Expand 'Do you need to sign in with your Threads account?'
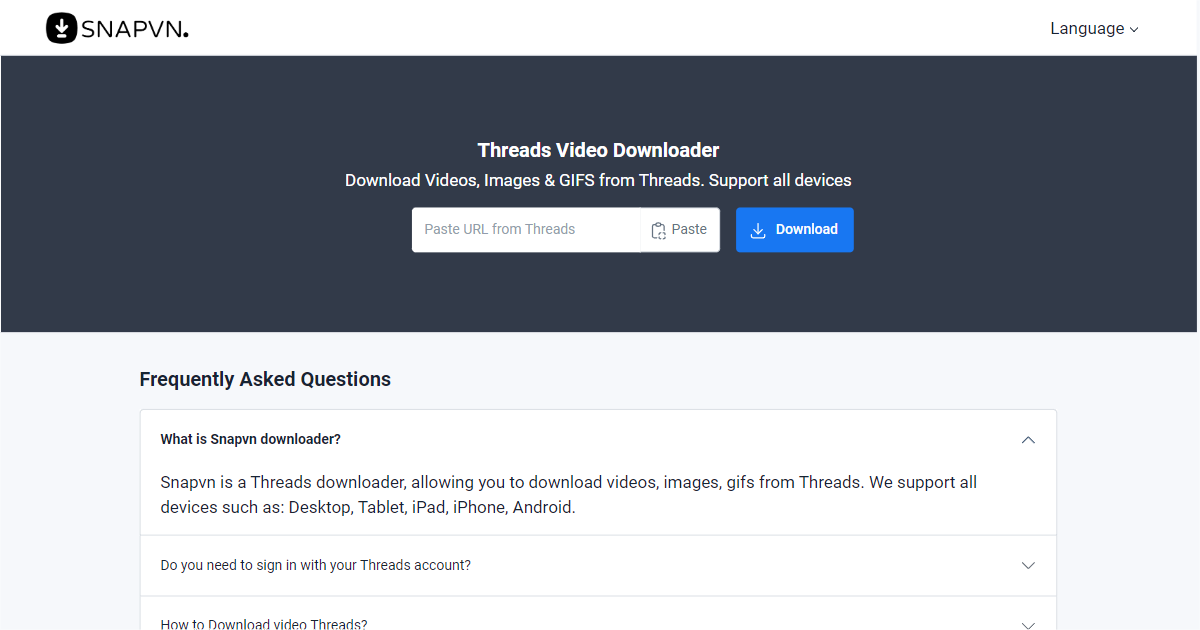Viewport: 1200px width, 630px height. [315, 565]
